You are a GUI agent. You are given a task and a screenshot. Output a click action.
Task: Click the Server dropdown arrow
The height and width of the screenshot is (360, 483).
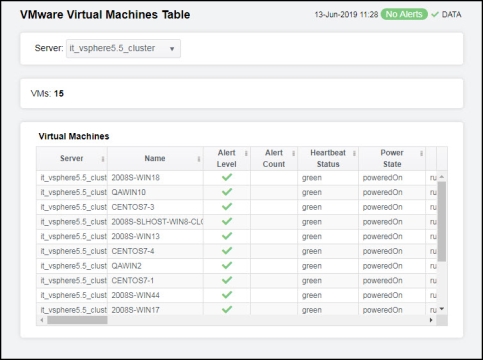[x=172, y=49]
